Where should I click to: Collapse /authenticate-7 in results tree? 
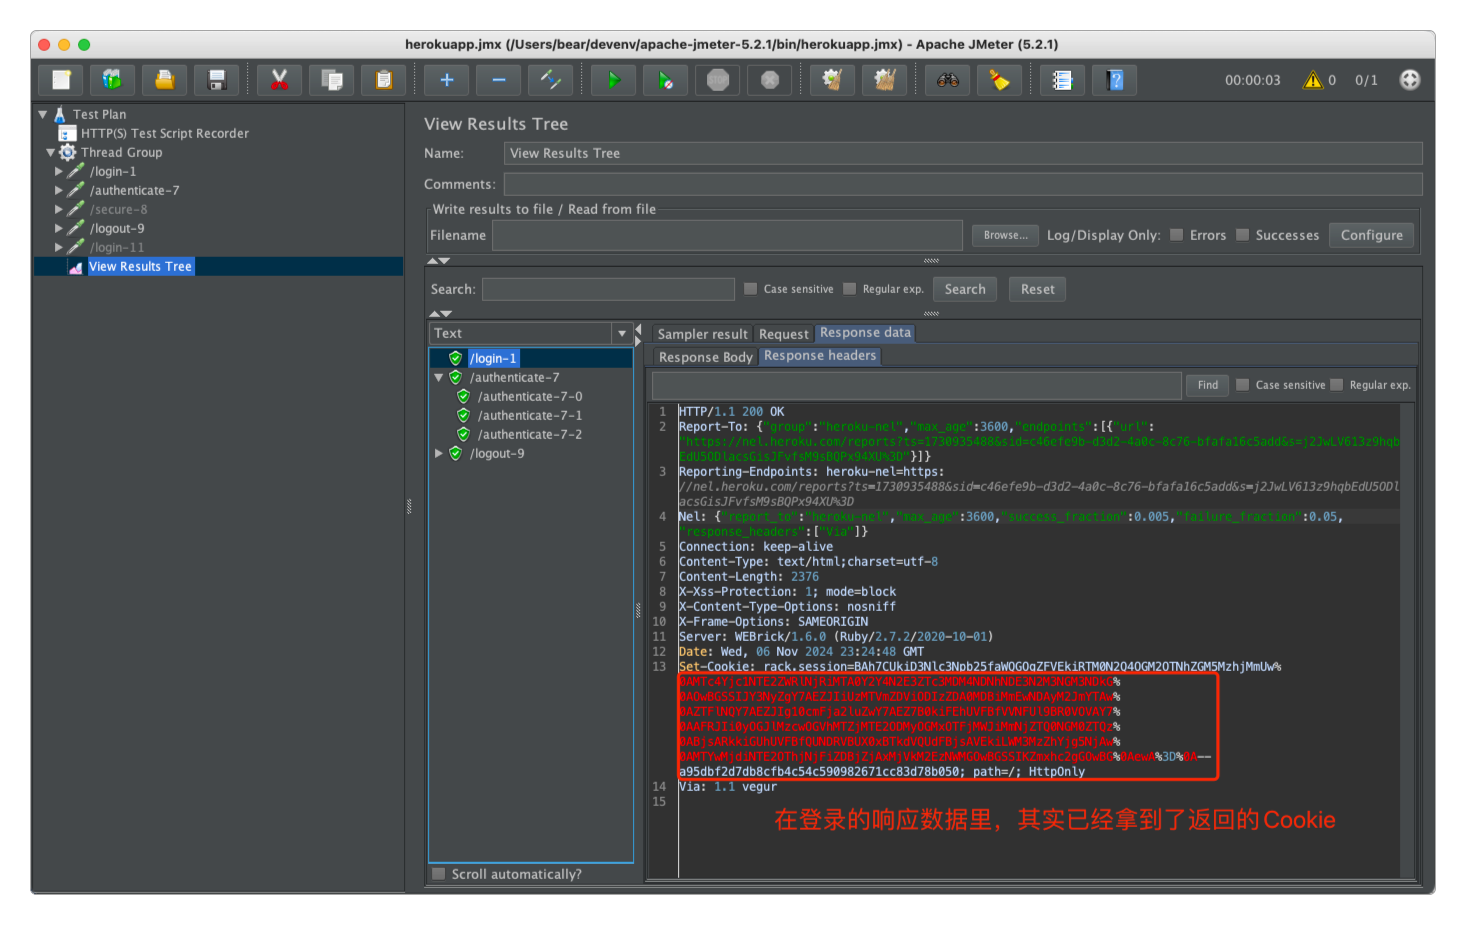point(438,377)
